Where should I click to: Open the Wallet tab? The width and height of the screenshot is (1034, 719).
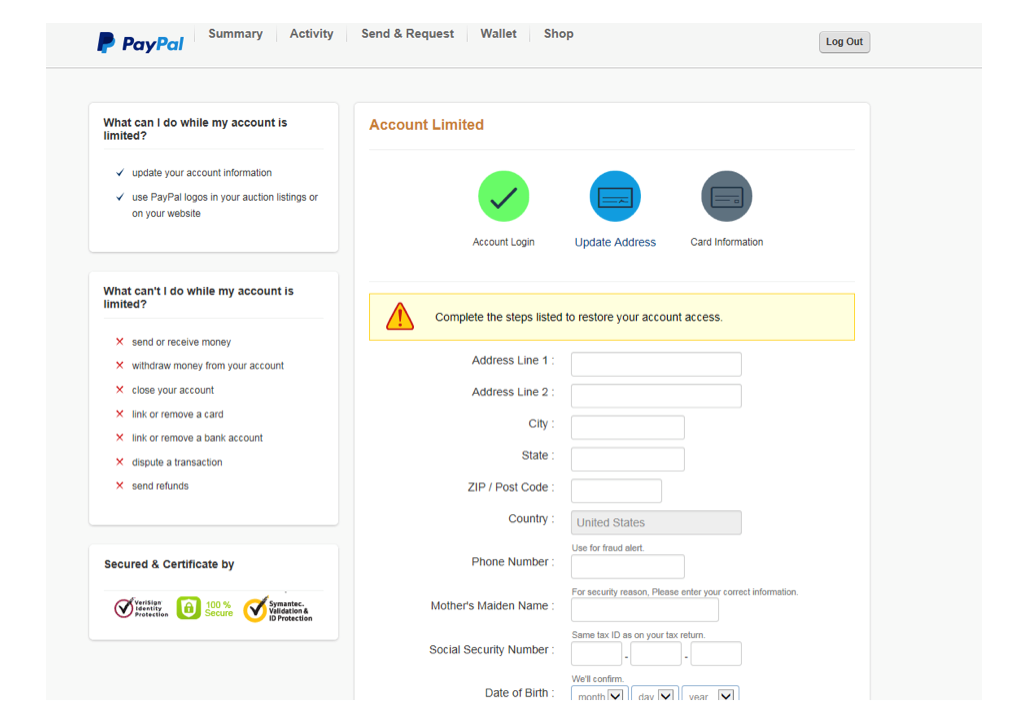[x=498, y=34]
